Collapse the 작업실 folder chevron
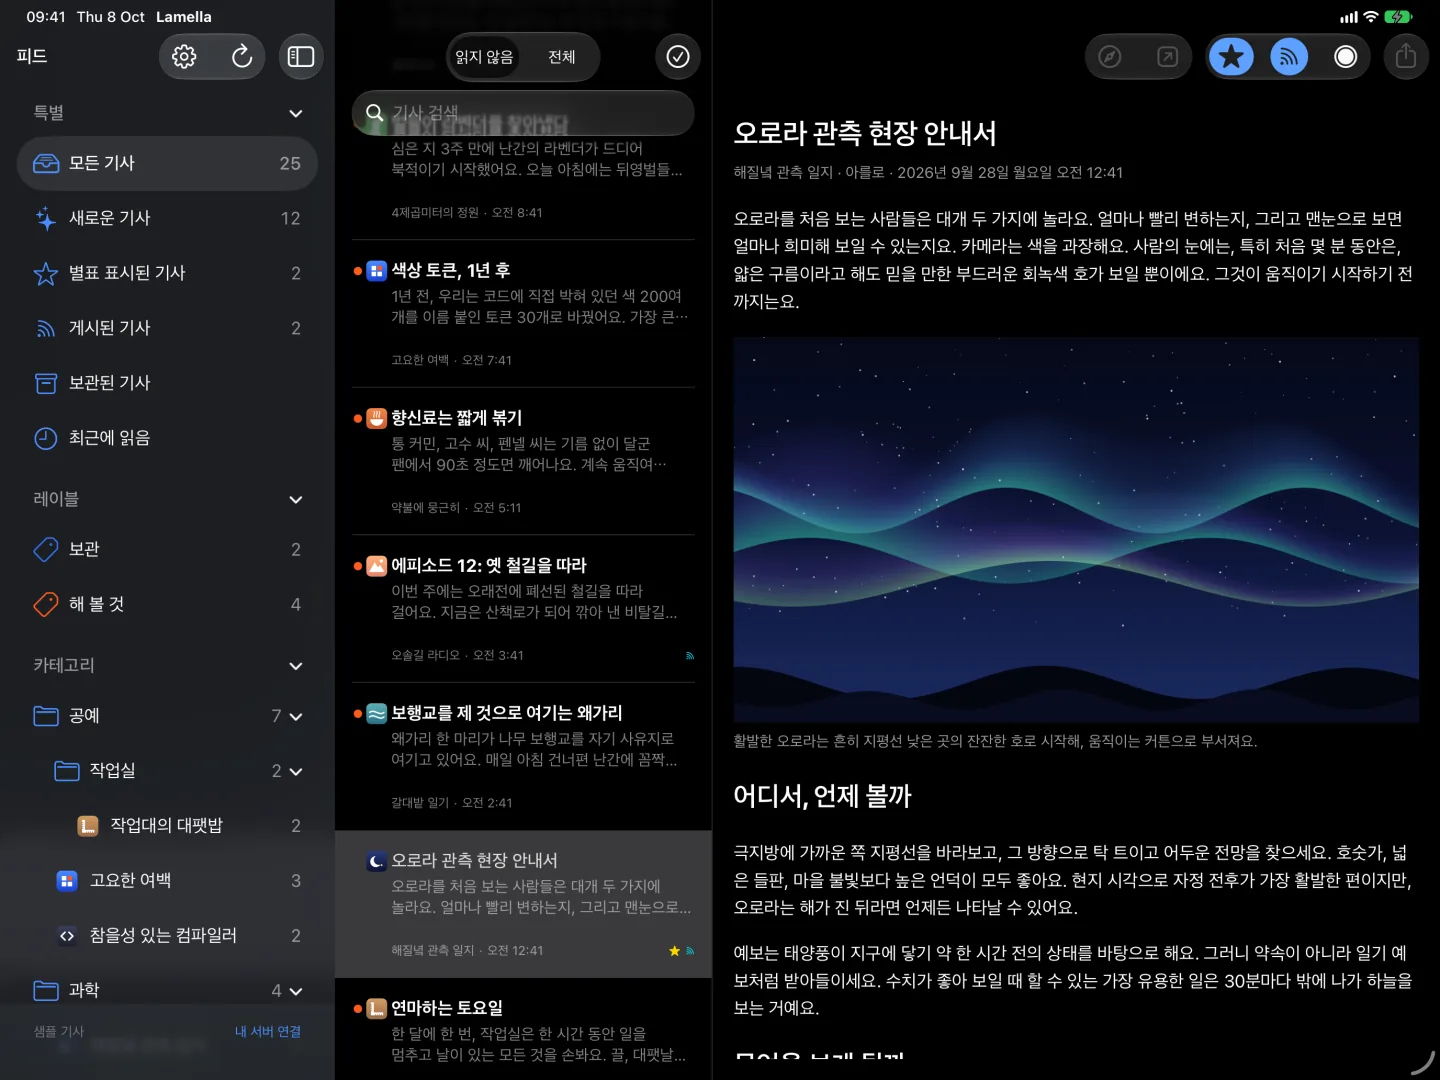1440x1080 pixels. 296,771
